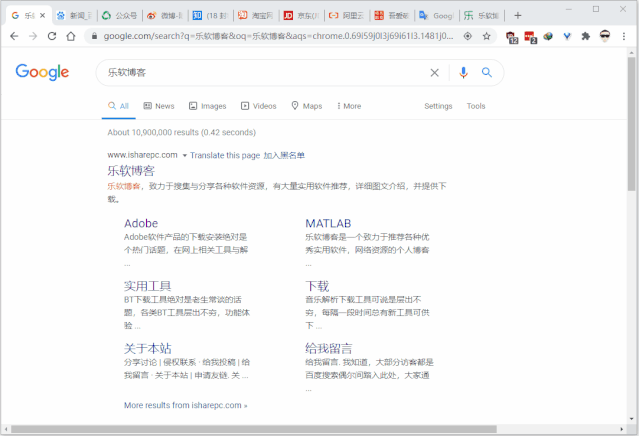Reload the page with the refresh icon

point(52,36)
